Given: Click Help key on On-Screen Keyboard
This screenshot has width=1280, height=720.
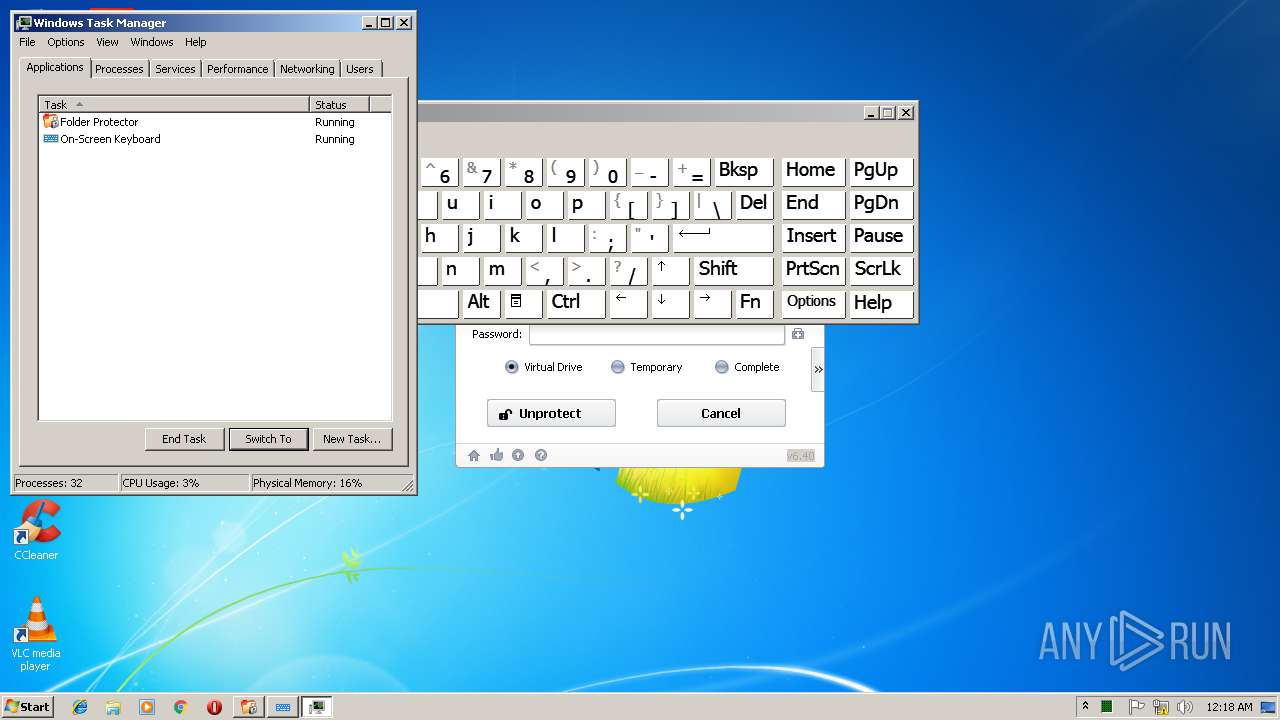Looking at the screenshot, I should (881, 303).
